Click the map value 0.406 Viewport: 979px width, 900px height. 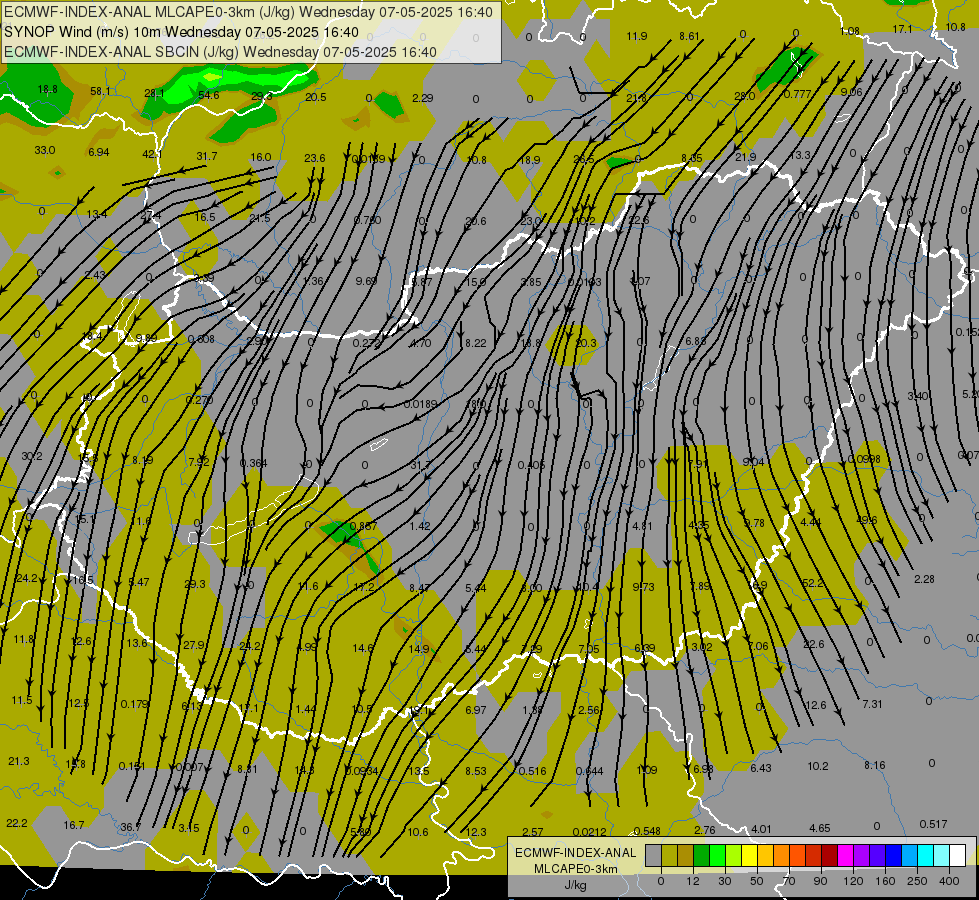tap(531, 465)
